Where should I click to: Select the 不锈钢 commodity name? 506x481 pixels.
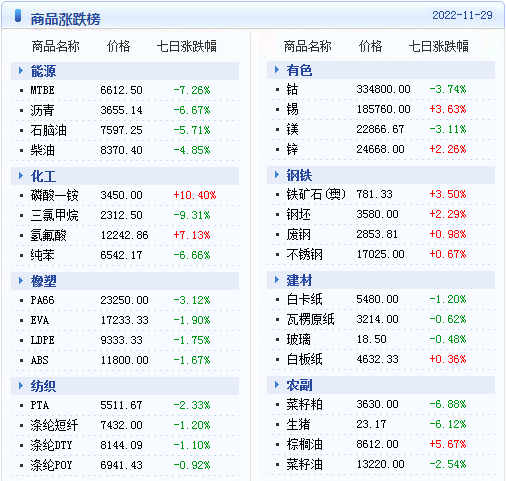coord(304,254)
